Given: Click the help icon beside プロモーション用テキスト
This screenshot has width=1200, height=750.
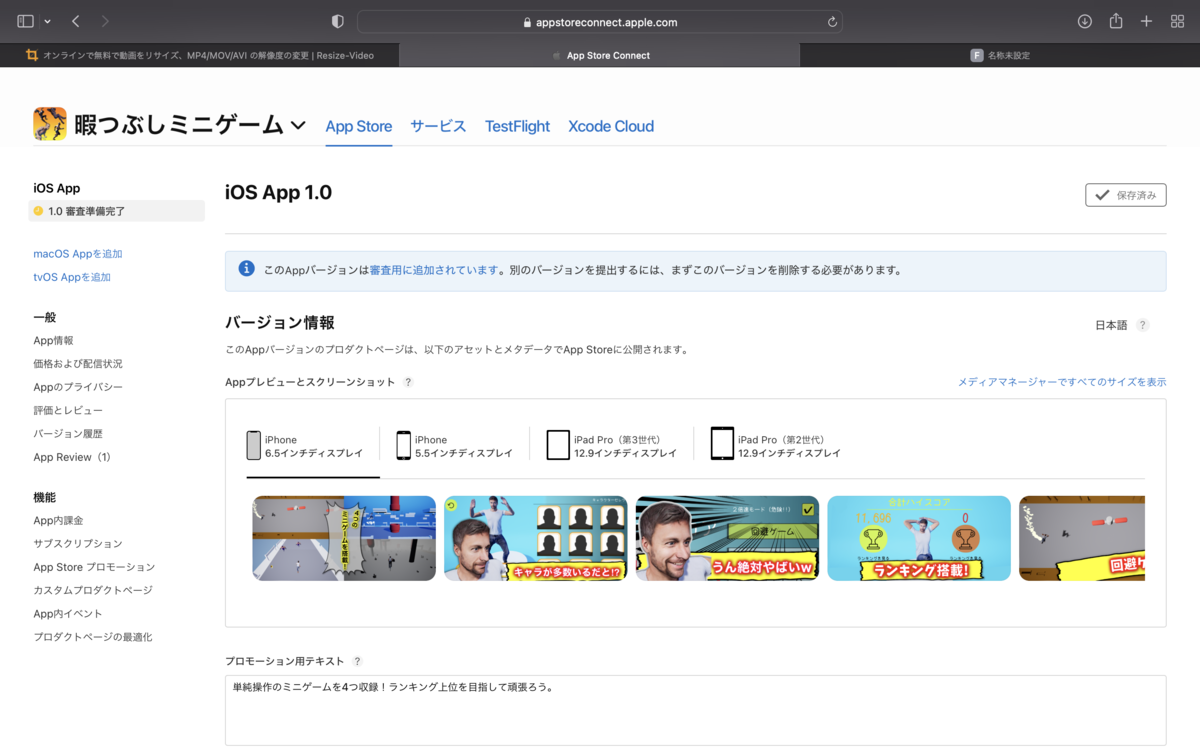Looking at the screenshot, I should 358,661.
